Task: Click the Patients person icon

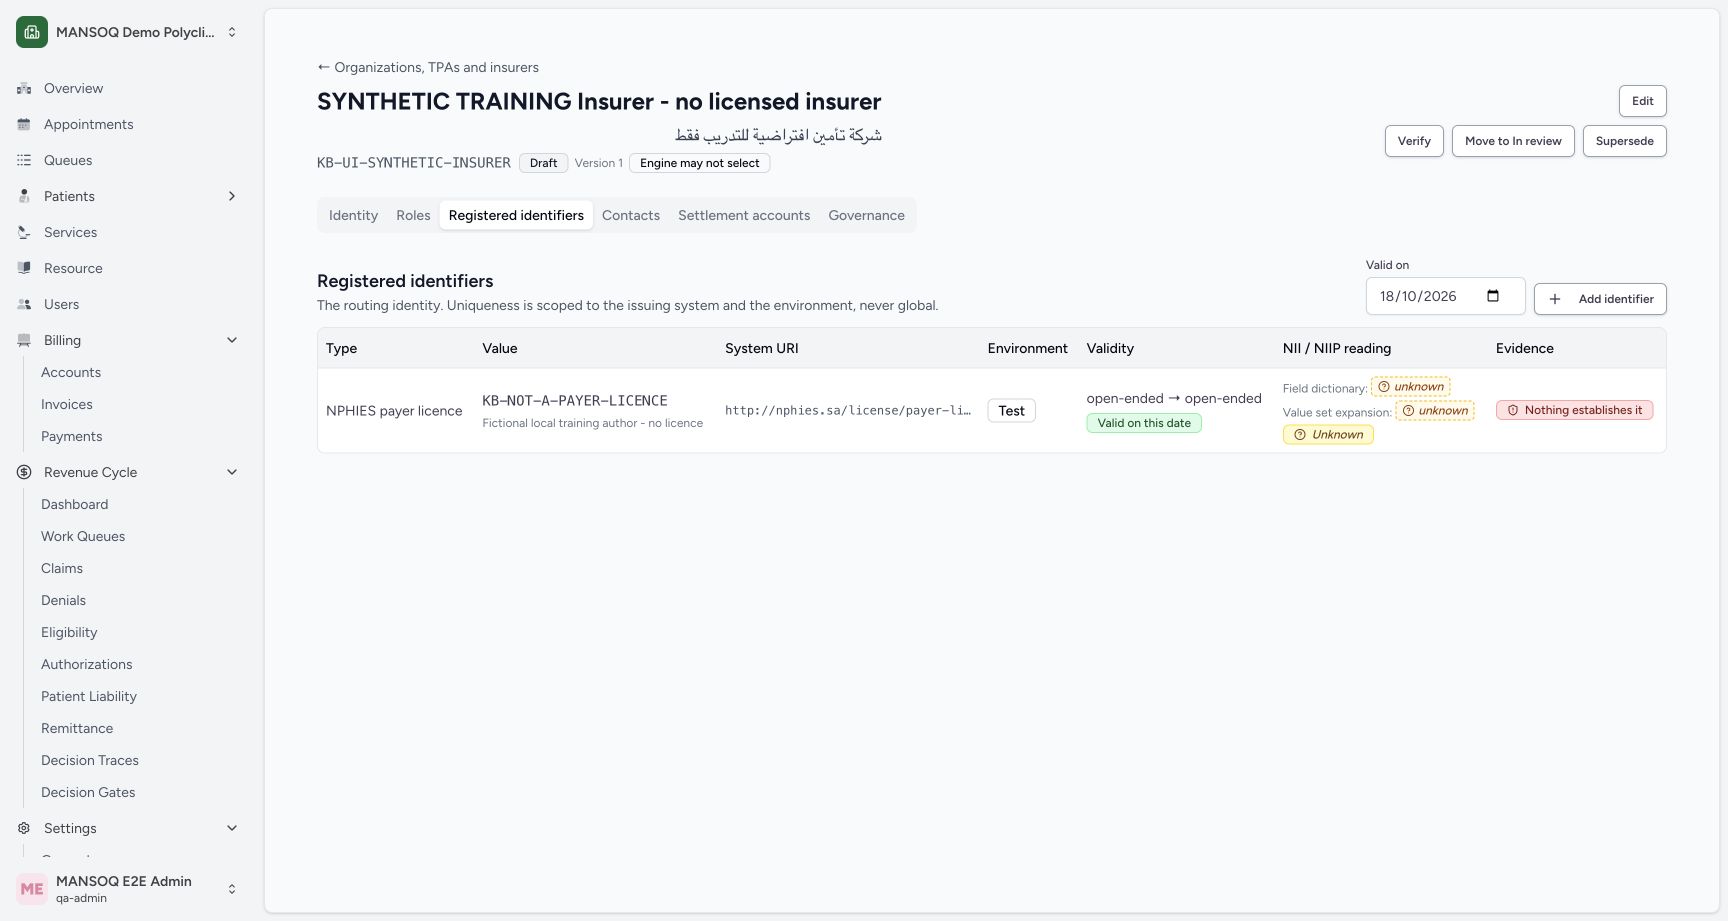Action: coord(24,197)
